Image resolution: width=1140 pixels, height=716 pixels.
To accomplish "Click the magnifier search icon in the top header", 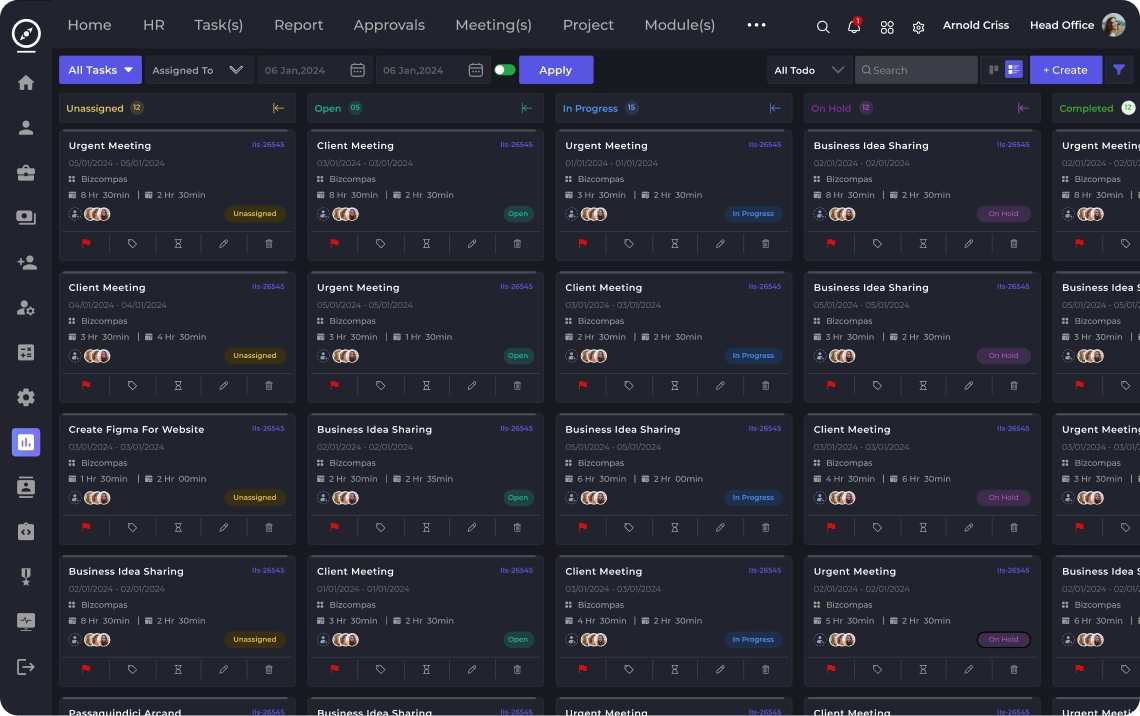I will (x=823, y=27).
